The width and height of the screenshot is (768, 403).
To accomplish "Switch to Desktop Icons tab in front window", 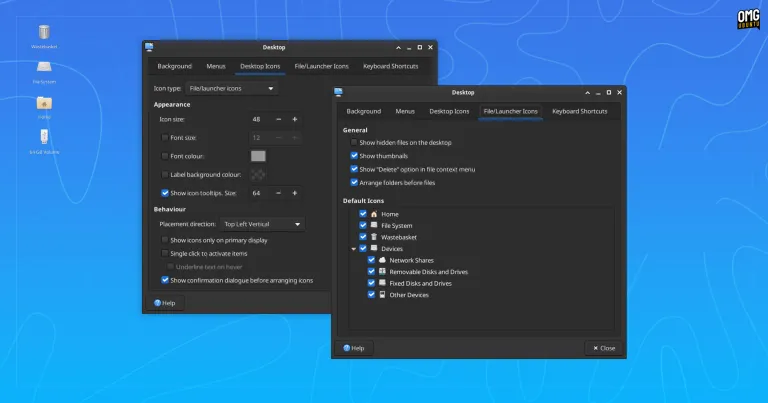I will point(449,111).
